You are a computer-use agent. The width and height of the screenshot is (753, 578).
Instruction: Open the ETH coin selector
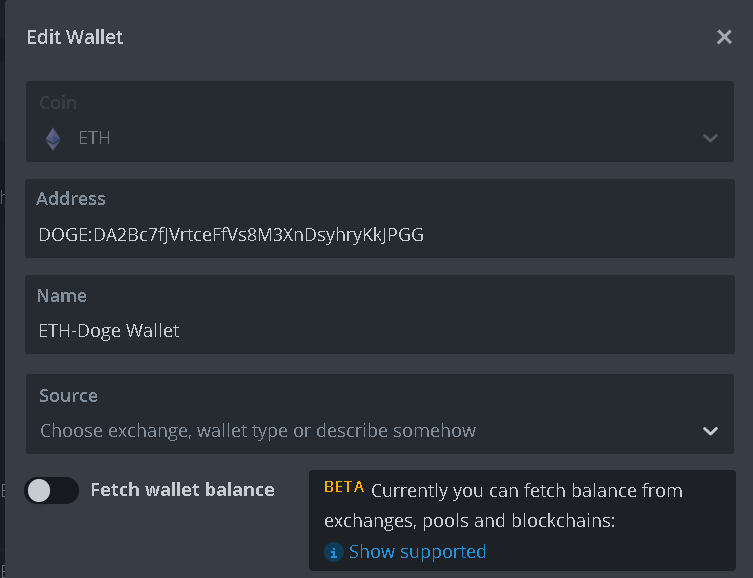[x=379, y=121]
